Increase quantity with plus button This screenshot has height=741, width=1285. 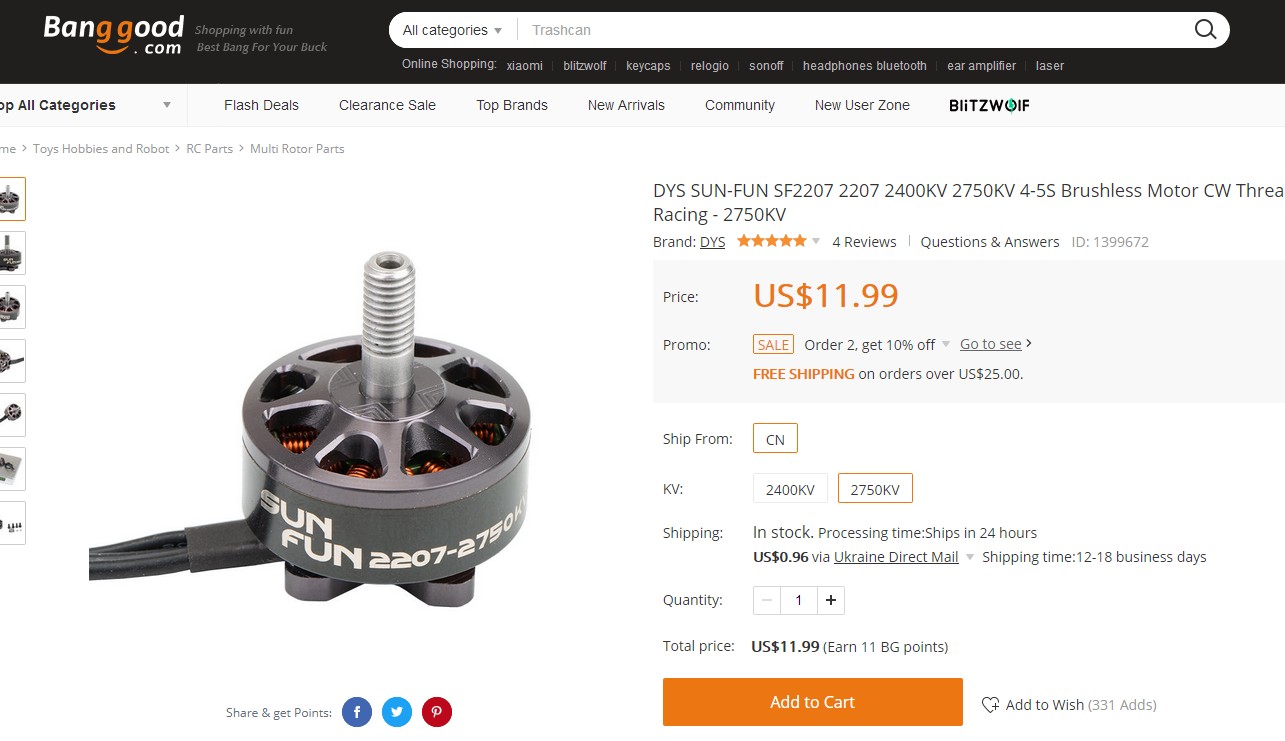click(831, 600)
